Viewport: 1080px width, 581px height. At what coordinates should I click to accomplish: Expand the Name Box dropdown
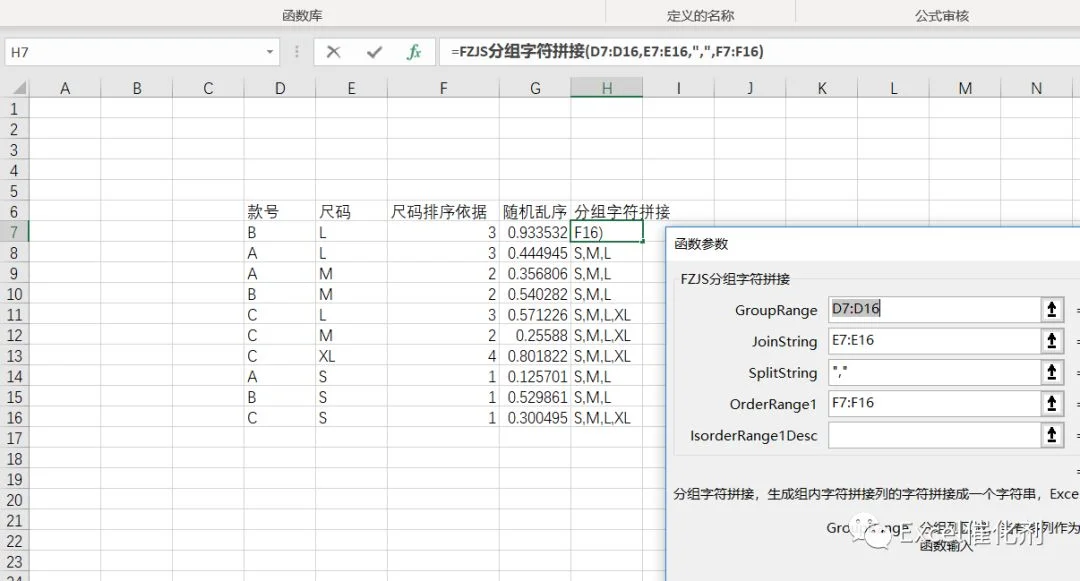270,52
